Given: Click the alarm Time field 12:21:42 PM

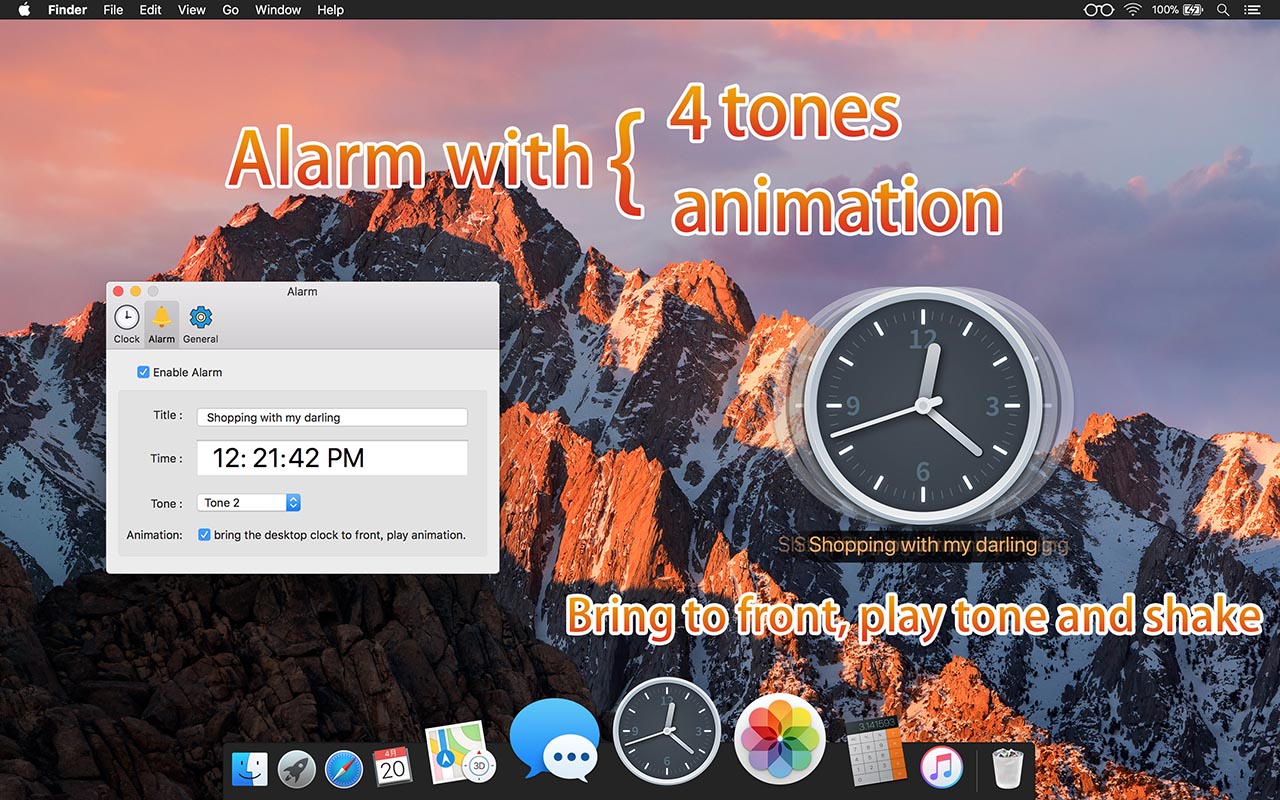Looking at the screenshot, I should pyautogui.click(x=332, y=458).
